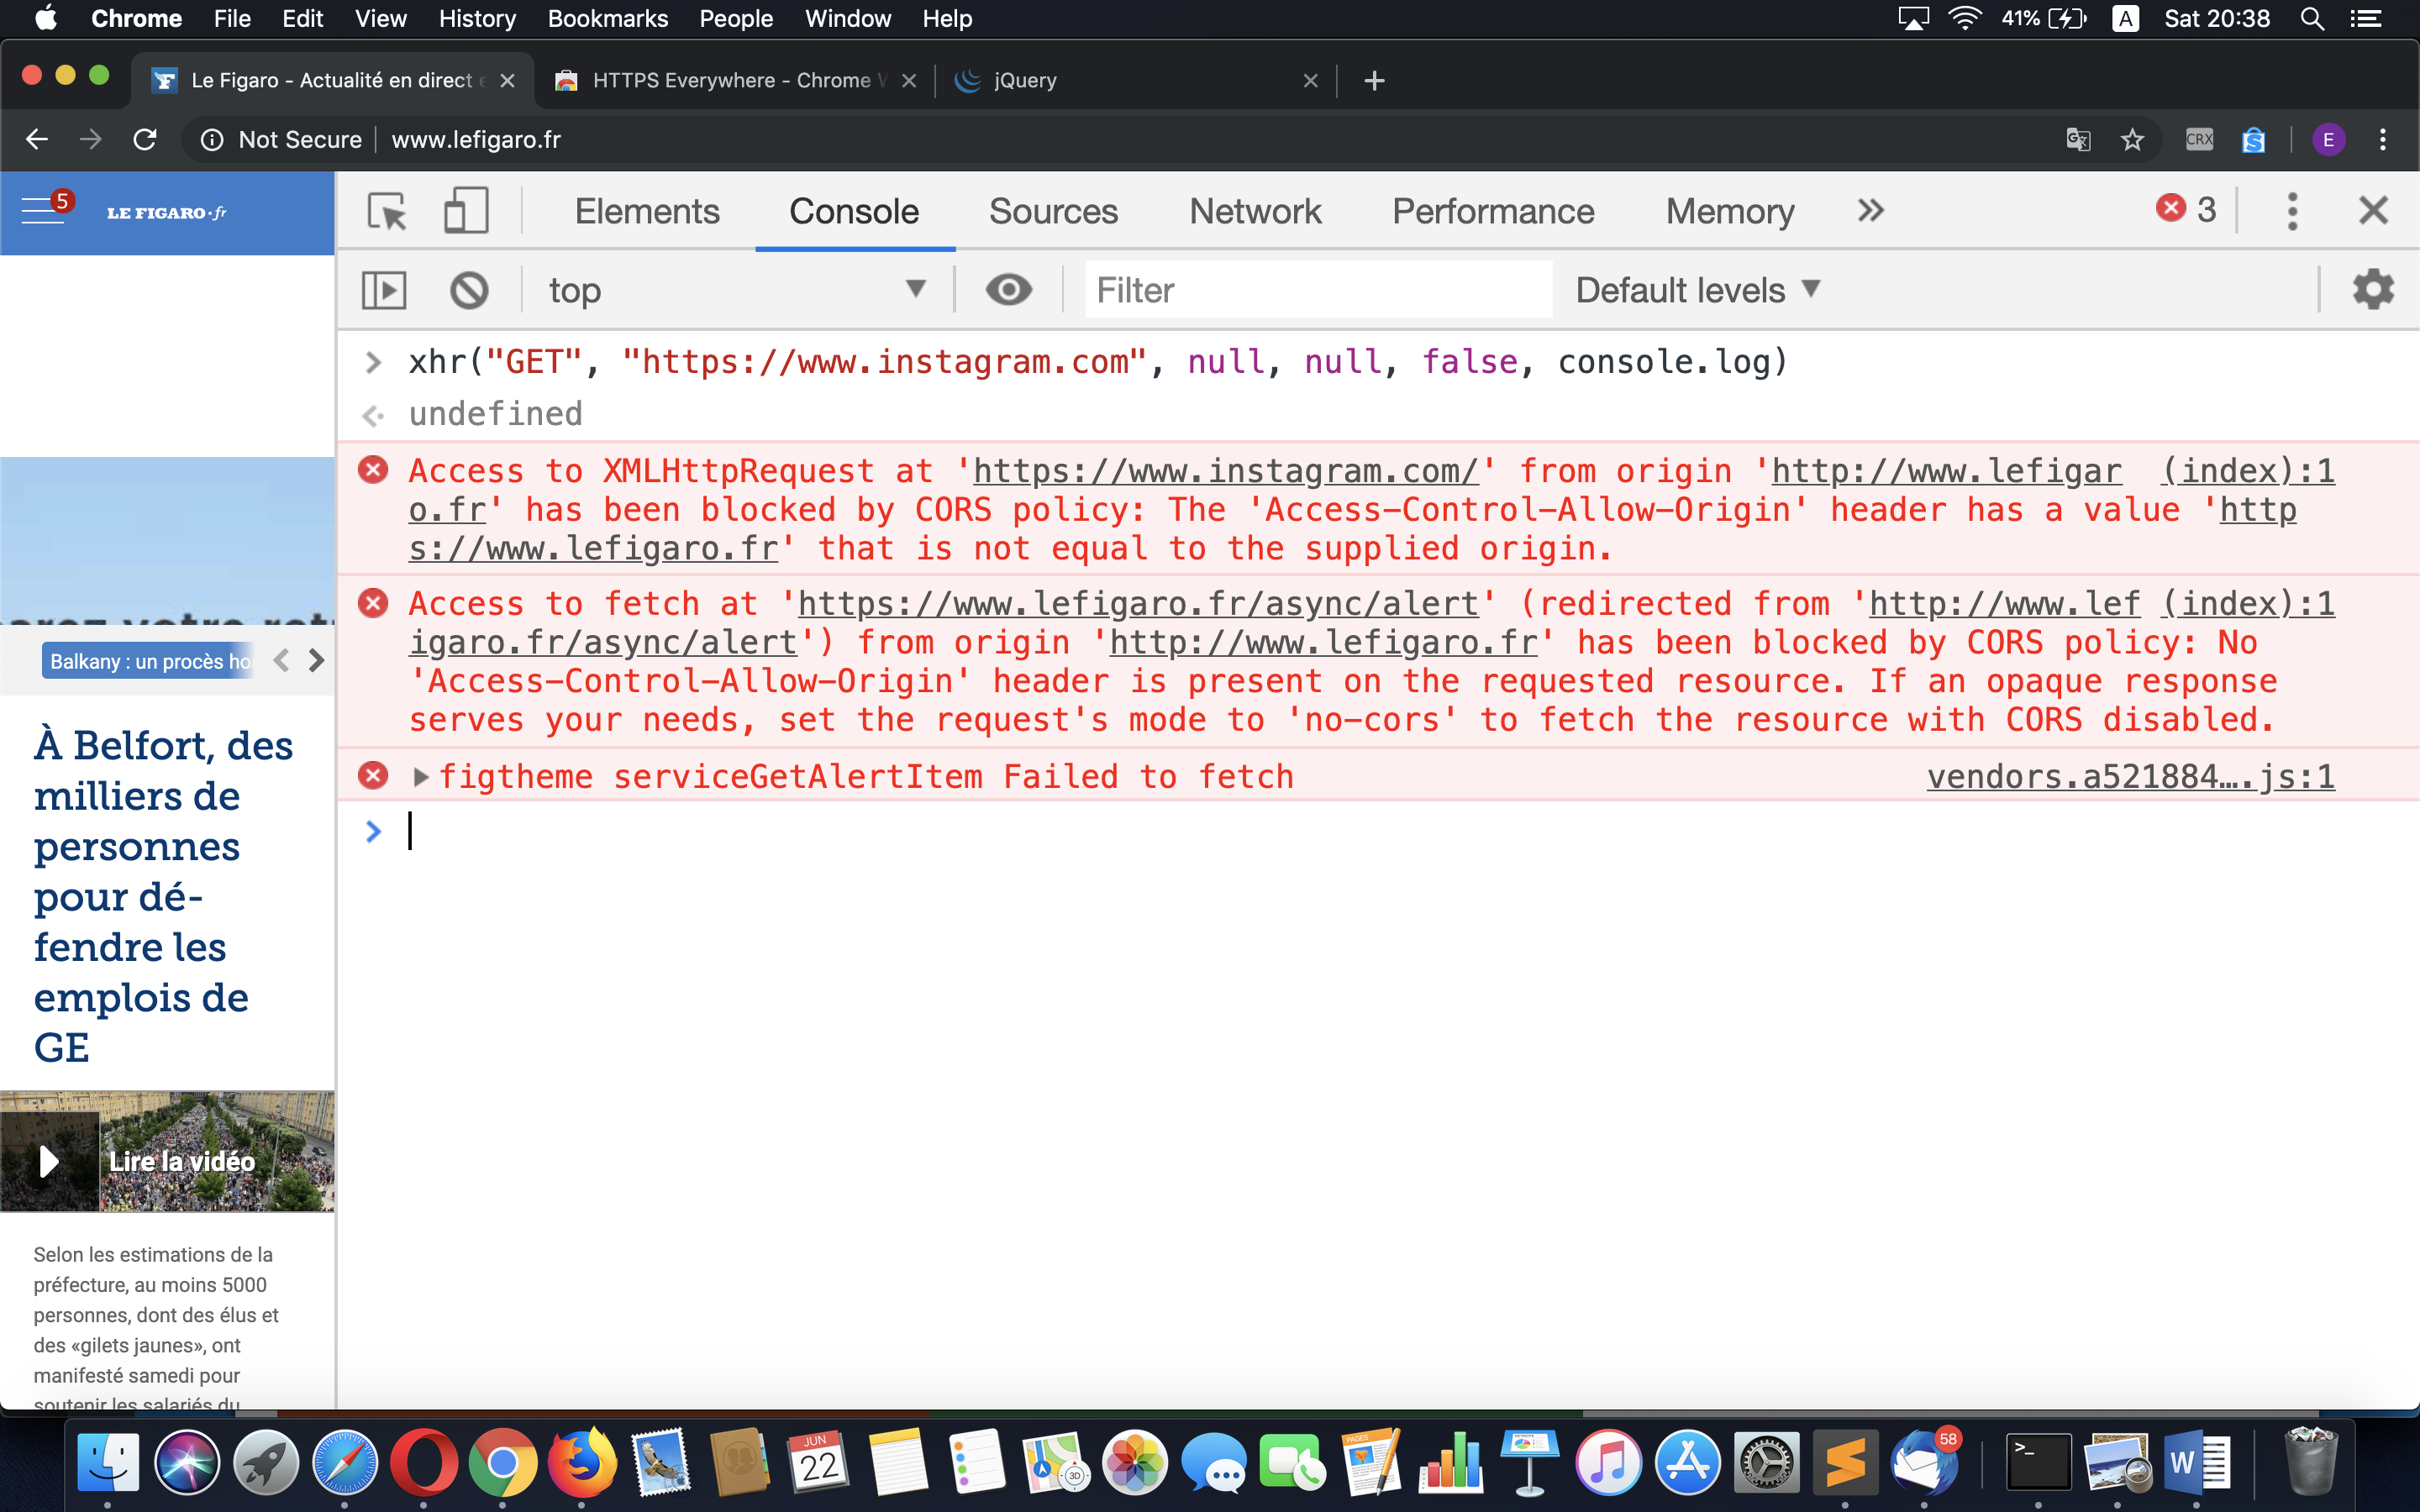Screen dimensions: 2420x1512
Task: Open the Performance tab
Action: coord(1493,211)
